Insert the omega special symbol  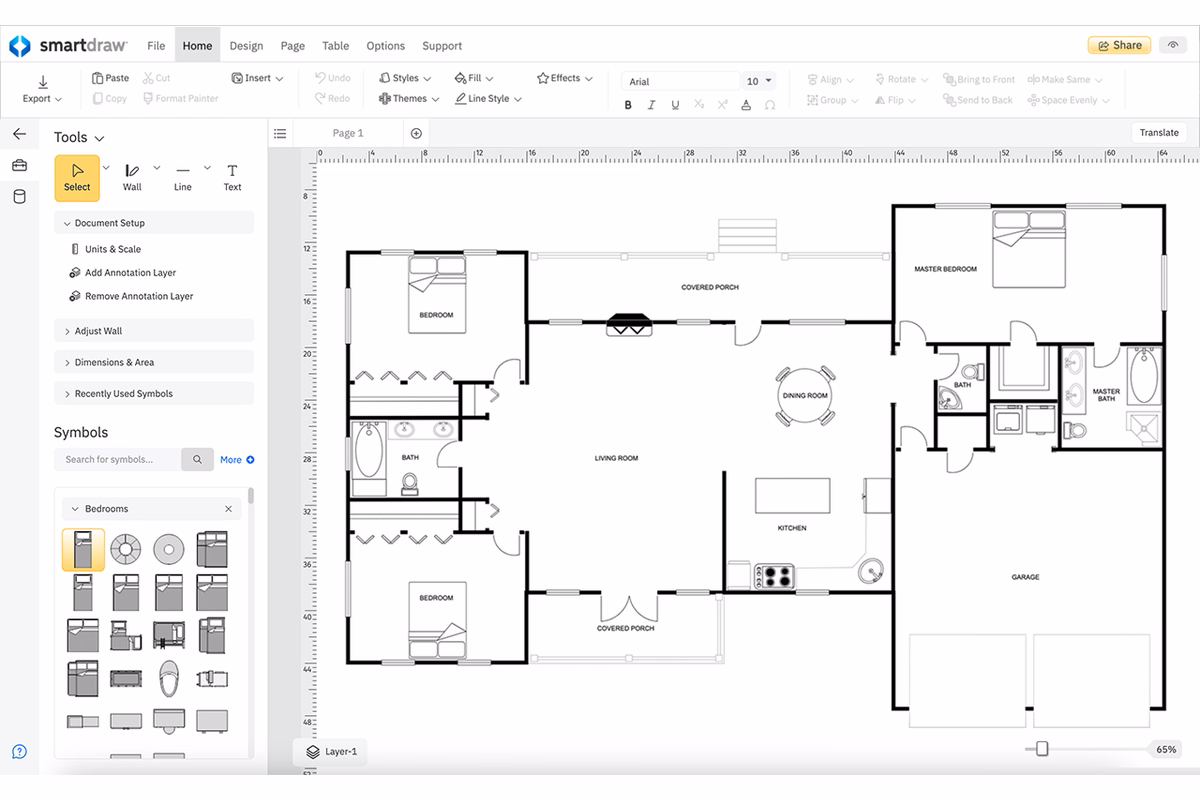click(x=769, y=105)
